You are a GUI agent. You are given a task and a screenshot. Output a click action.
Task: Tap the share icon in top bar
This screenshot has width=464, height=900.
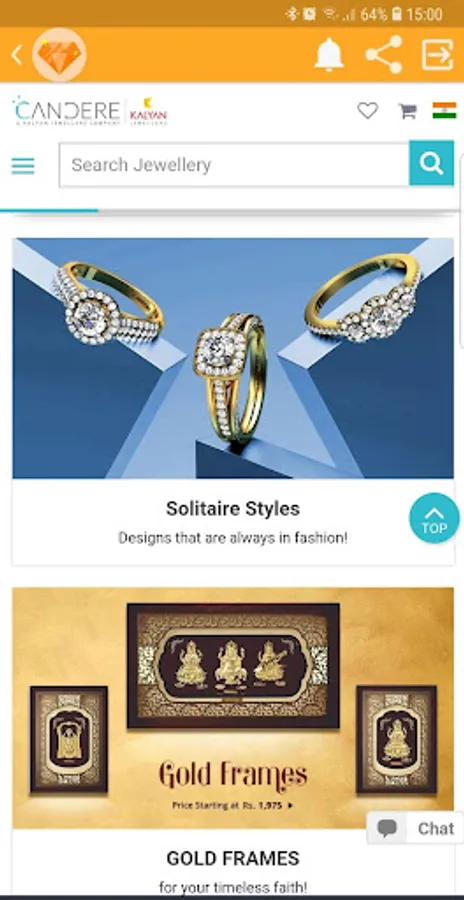[384, 55]
